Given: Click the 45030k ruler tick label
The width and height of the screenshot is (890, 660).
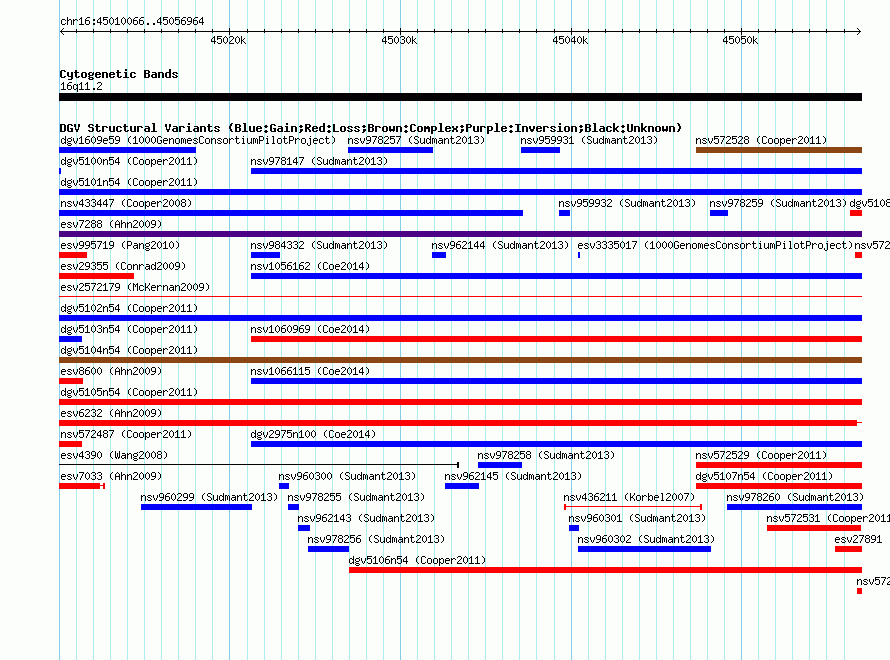Looking at the screenshot, I should pos(399,40).
